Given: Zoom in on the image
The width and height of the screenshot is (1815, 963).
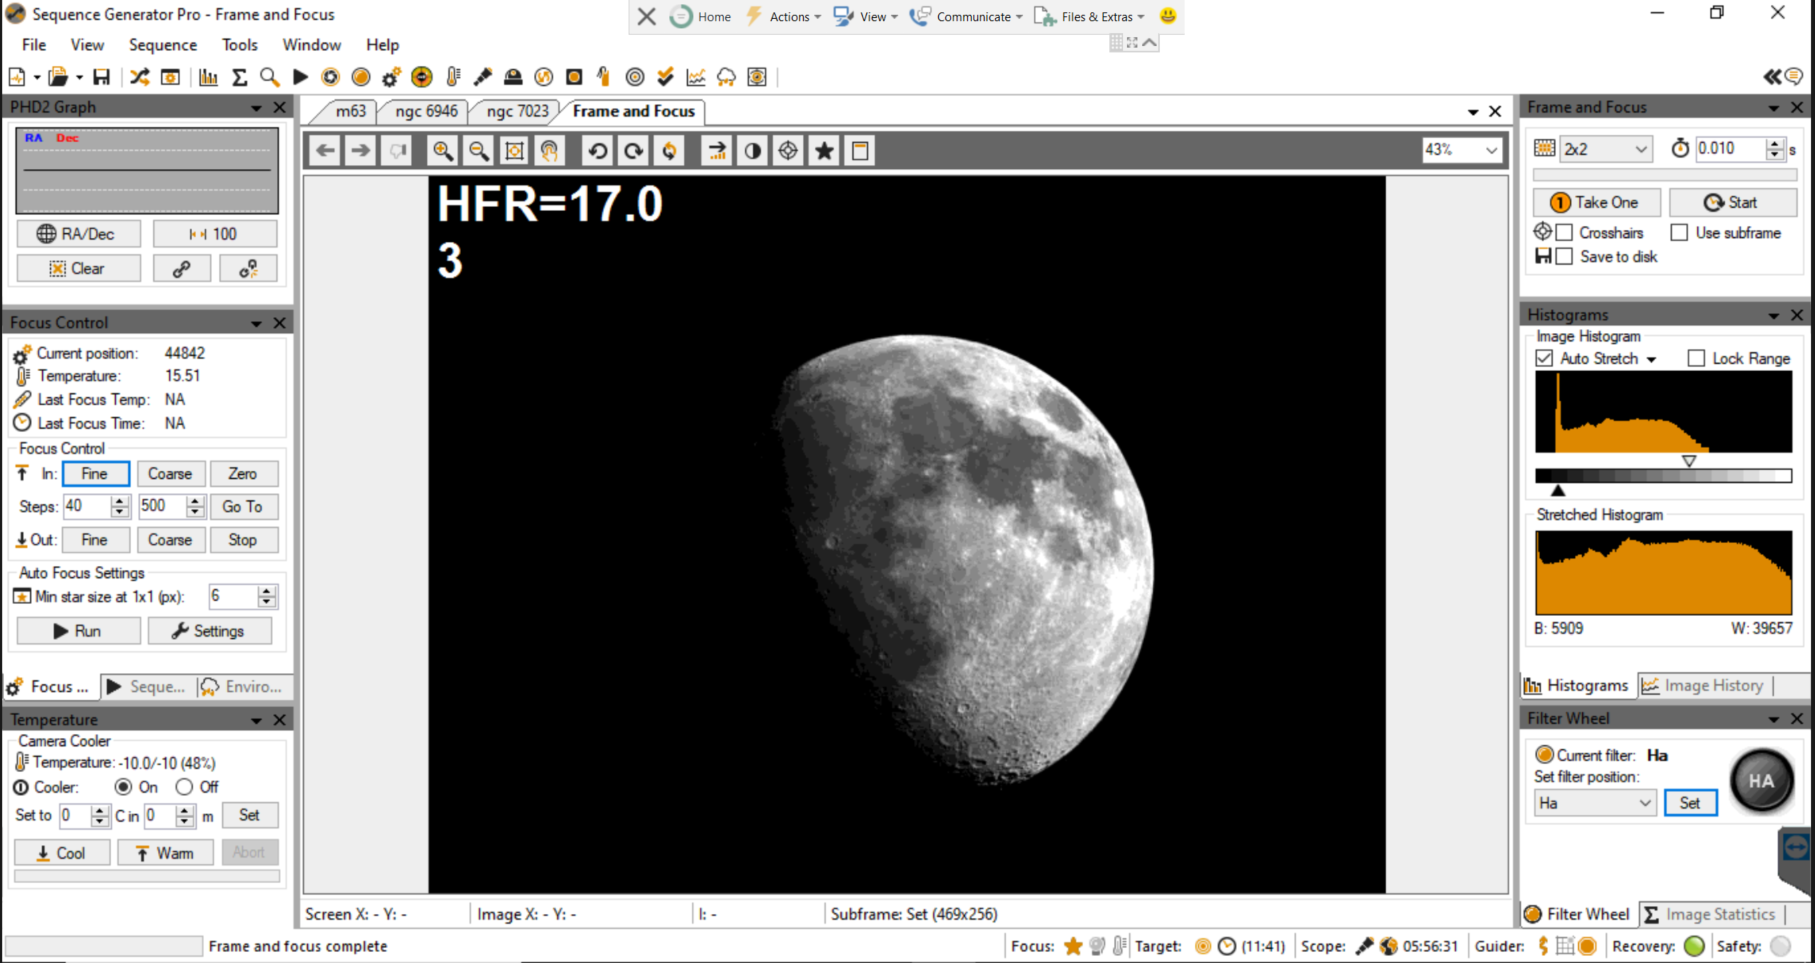Looking at the screenshot, I should [x=442, y=151].
